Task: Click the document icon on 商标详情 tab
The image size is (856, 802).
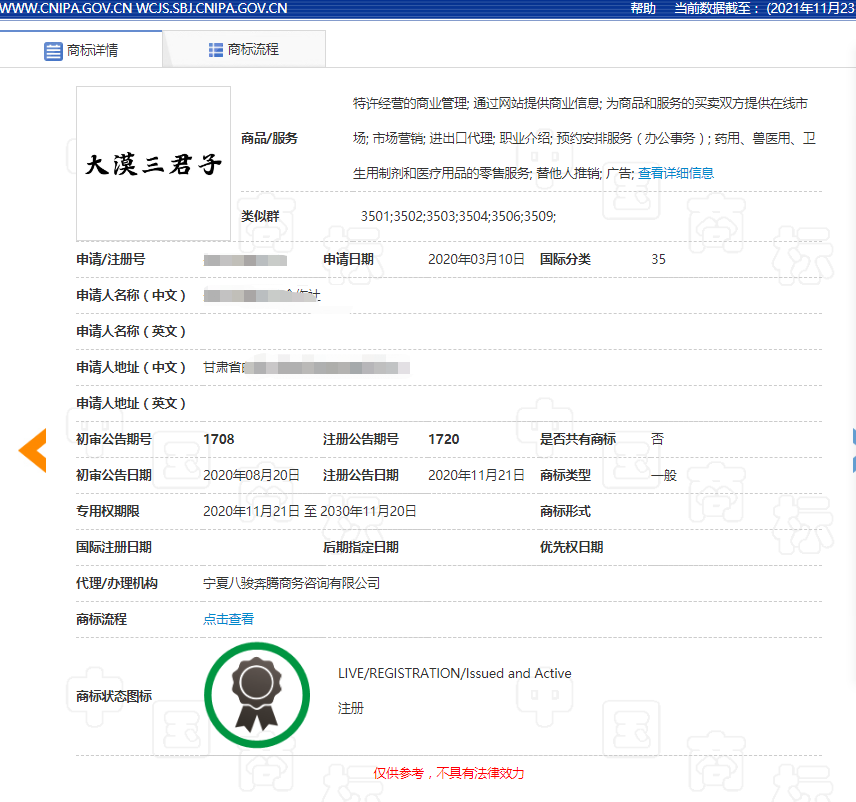Action: pyautogui.click(x=53, y=50)
